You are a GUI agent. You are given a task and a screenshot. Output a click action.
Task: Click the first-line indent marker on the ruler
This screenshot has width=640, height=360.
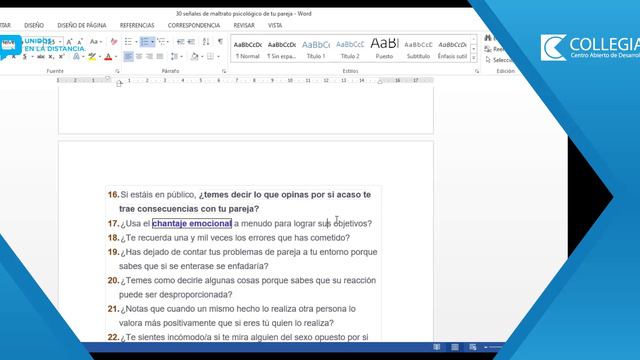pyautogui.click(x=108, y=79)
